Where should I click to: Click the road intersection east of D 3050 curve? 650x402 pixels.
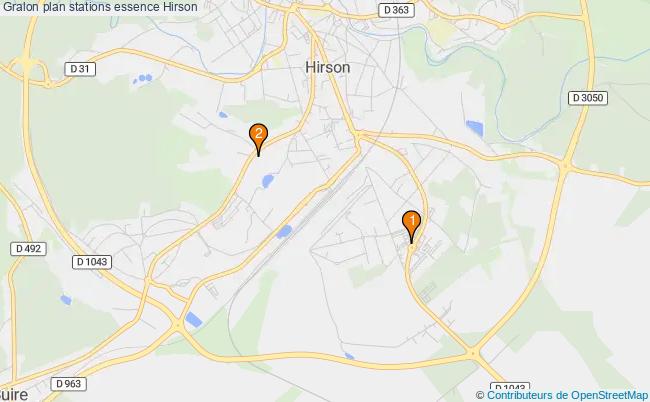[x=565, y=166]
